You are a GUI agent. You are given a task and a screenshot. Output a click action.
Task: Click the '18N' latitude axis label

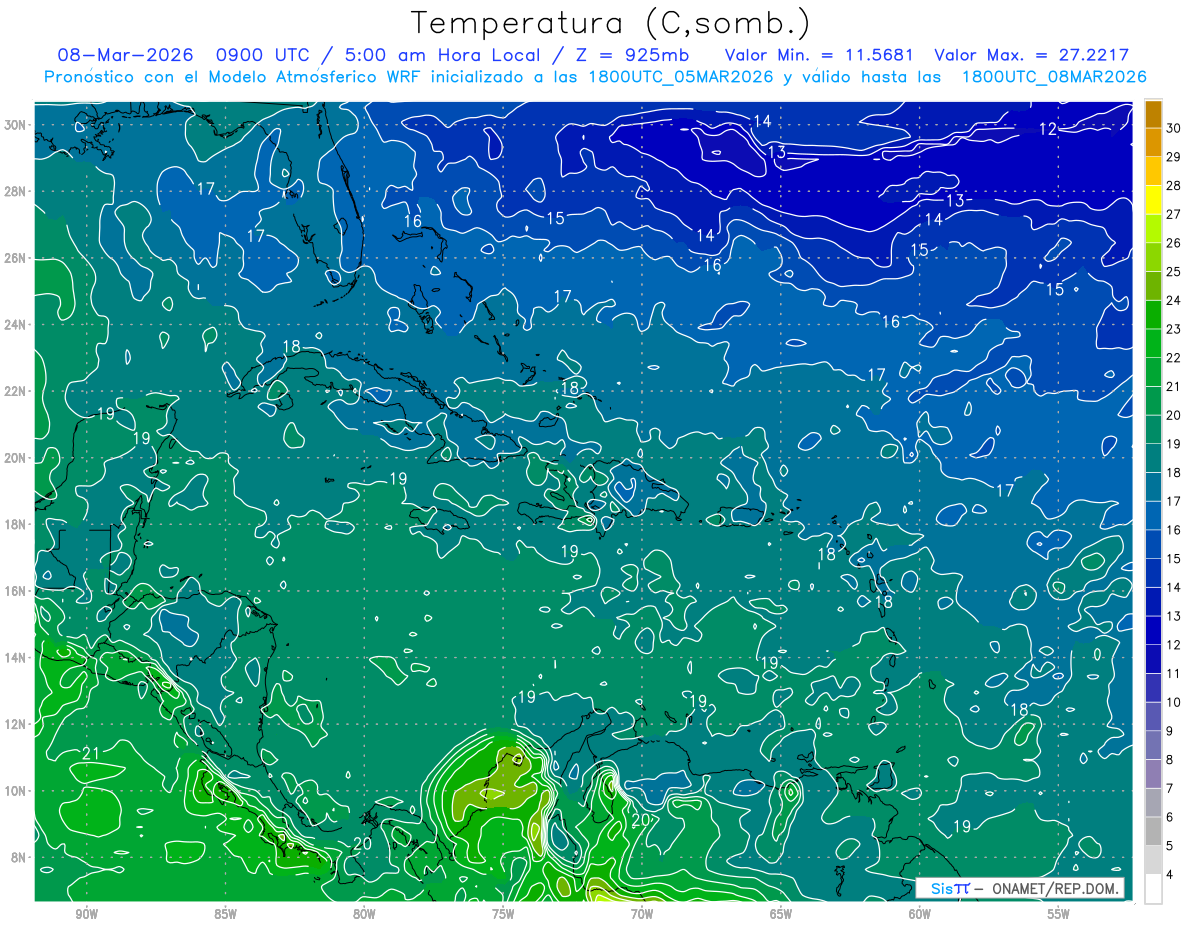pos(15,524)
